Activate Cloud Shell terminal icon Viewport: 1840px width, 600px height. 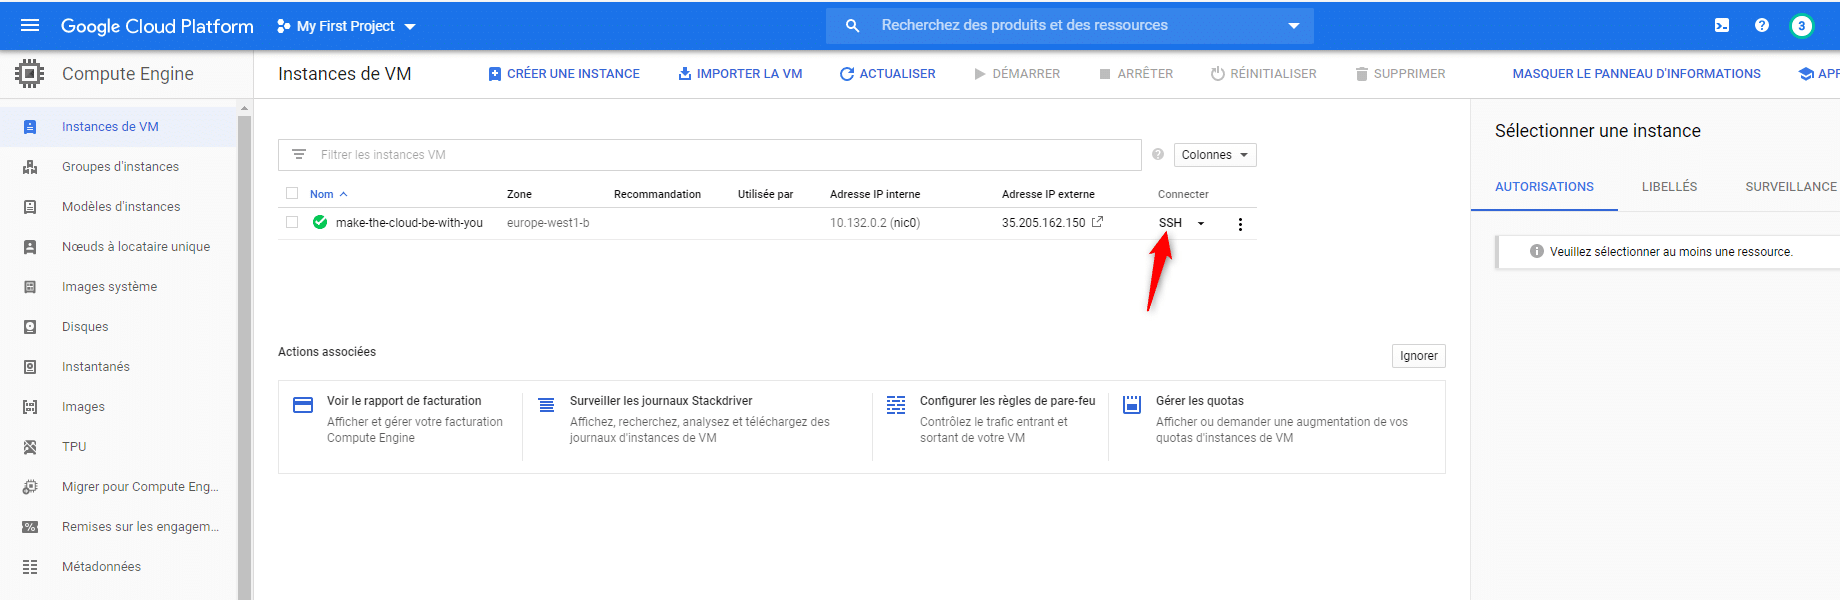[1722, 26]
